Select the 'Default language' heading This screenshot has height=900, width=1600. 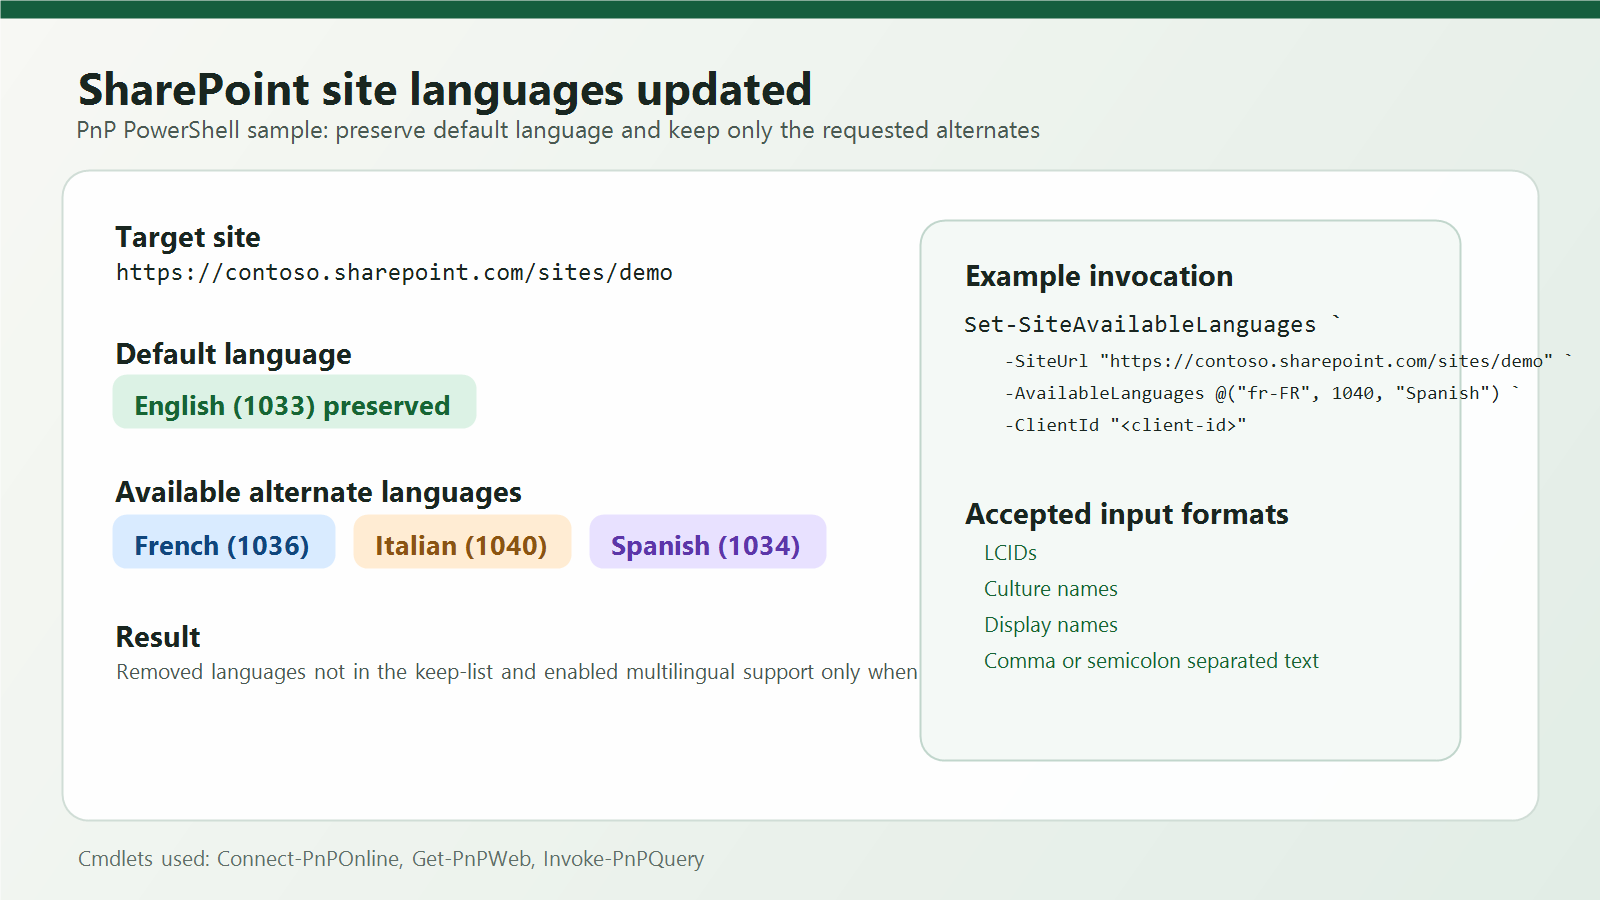234,354
